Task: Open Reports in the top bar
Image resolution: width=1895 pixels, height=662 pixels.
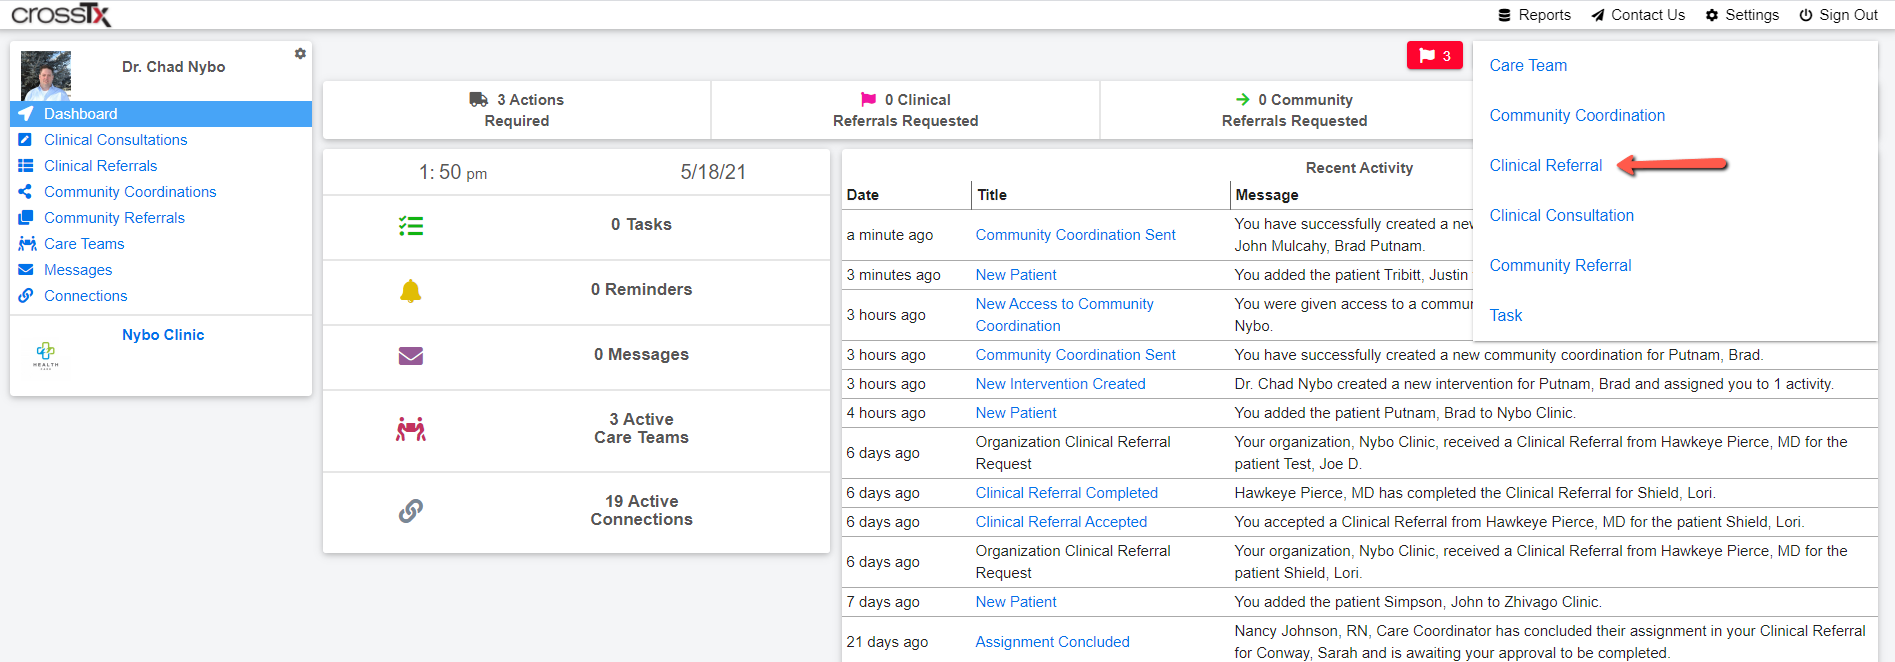Action: point(1534,15)
